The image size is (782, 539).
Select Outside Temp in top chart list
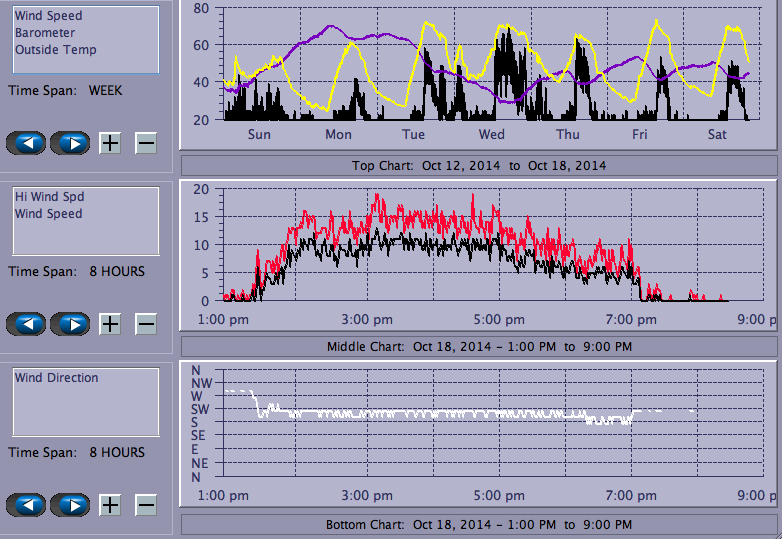(55, 50)
